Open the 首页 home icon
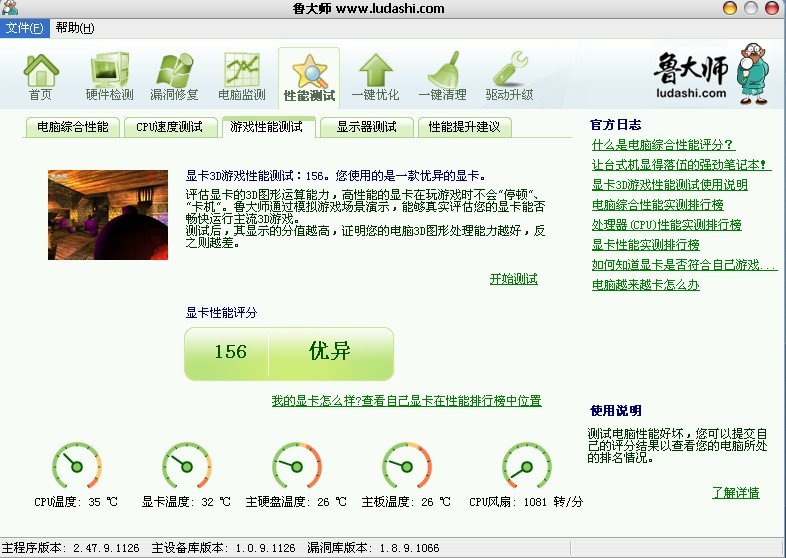786x558 pixels. coord(41,77)
